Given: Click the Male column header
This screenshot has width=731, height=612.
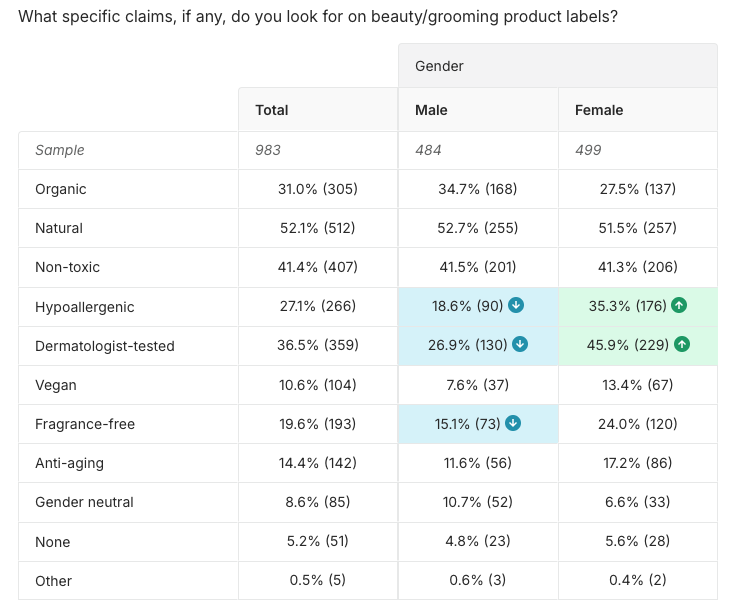Looking at the screenshot, I should (x=431, y=110).
